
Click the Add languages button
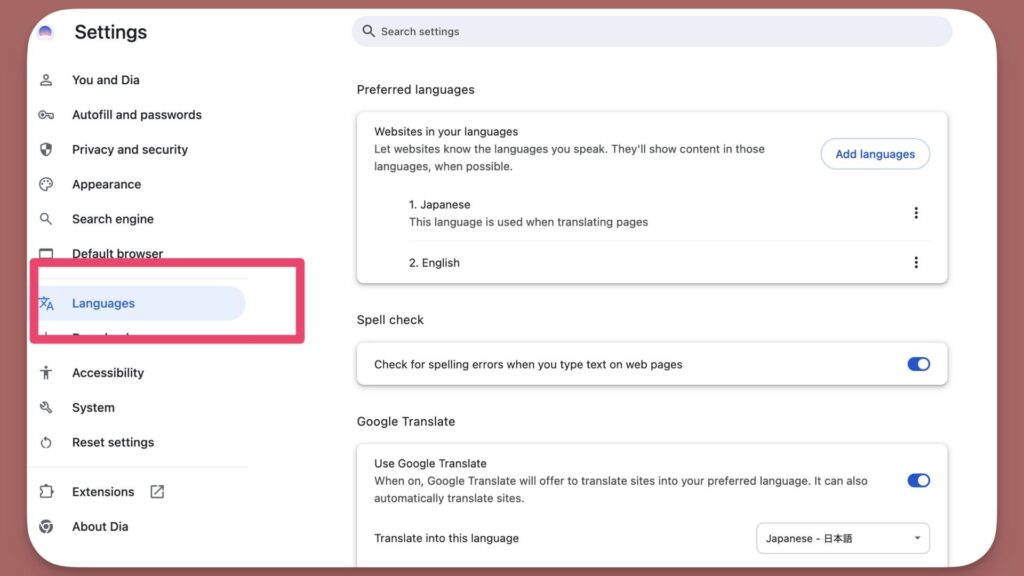coord(875,154)
